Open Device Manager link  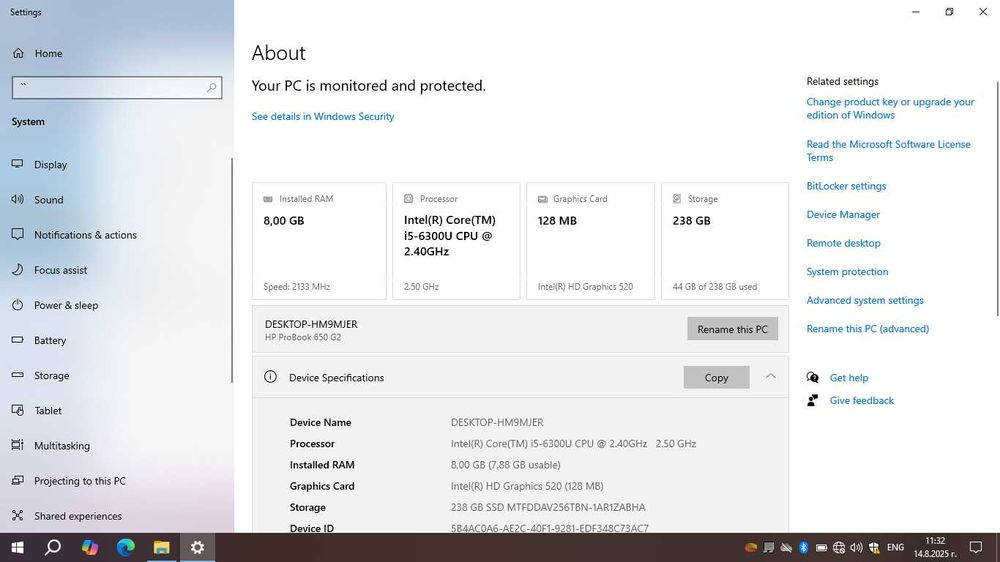click(843, 215)
